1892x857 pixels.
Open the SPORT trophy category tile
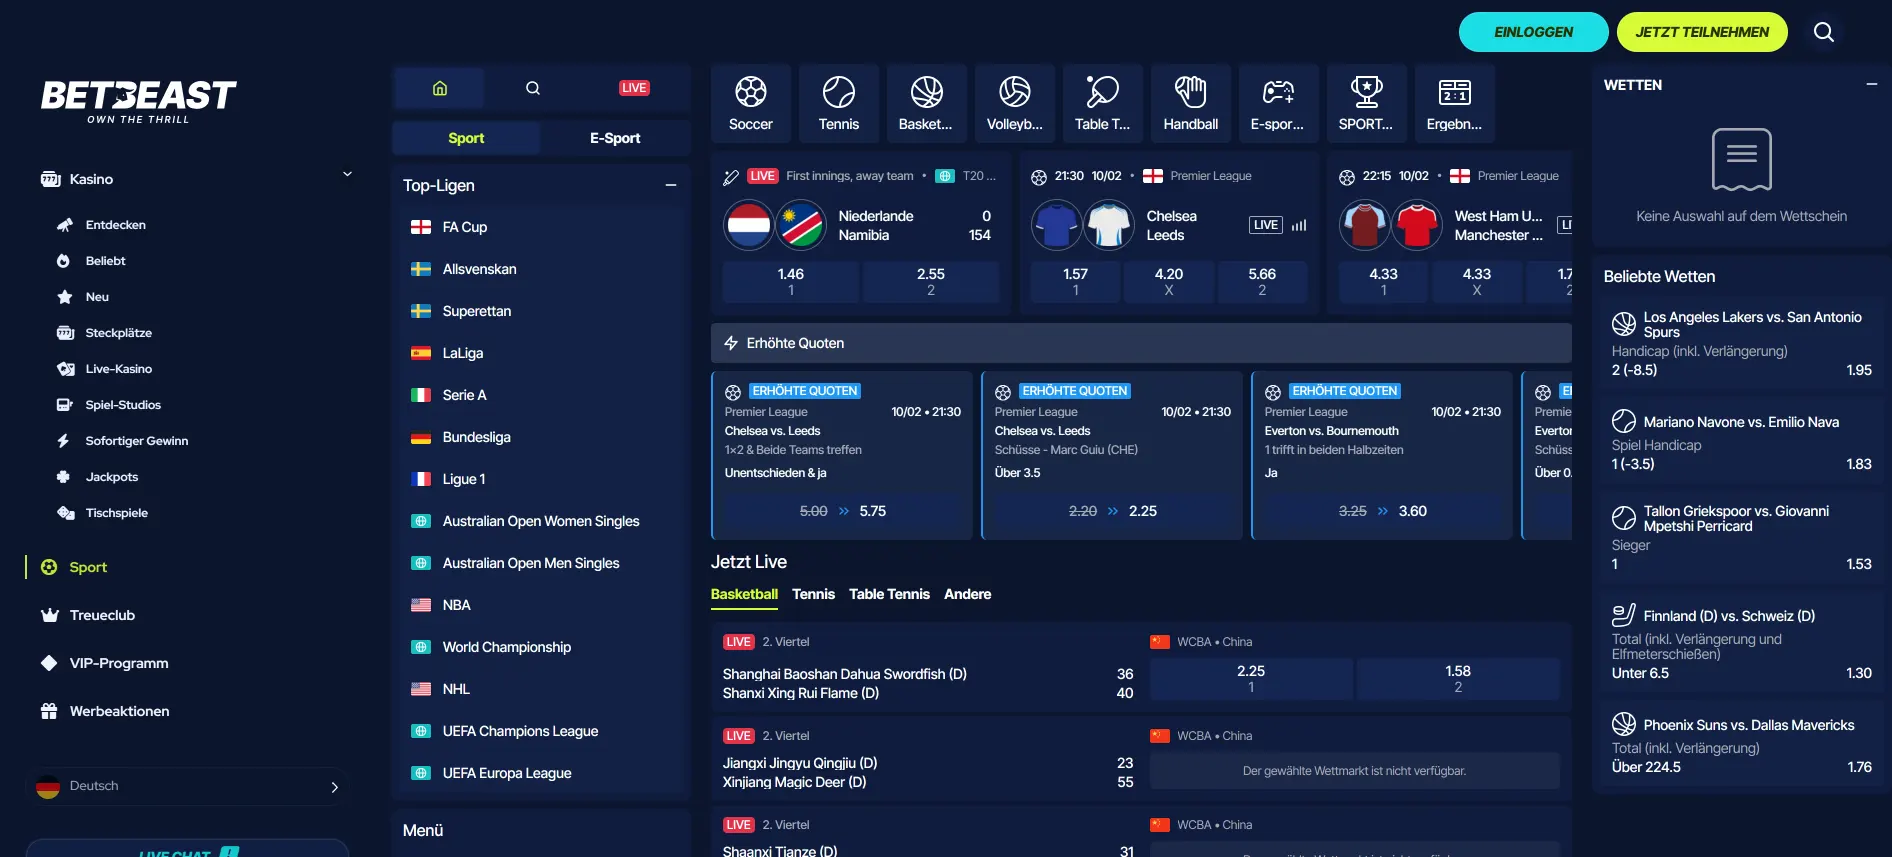click(1366, 103)
